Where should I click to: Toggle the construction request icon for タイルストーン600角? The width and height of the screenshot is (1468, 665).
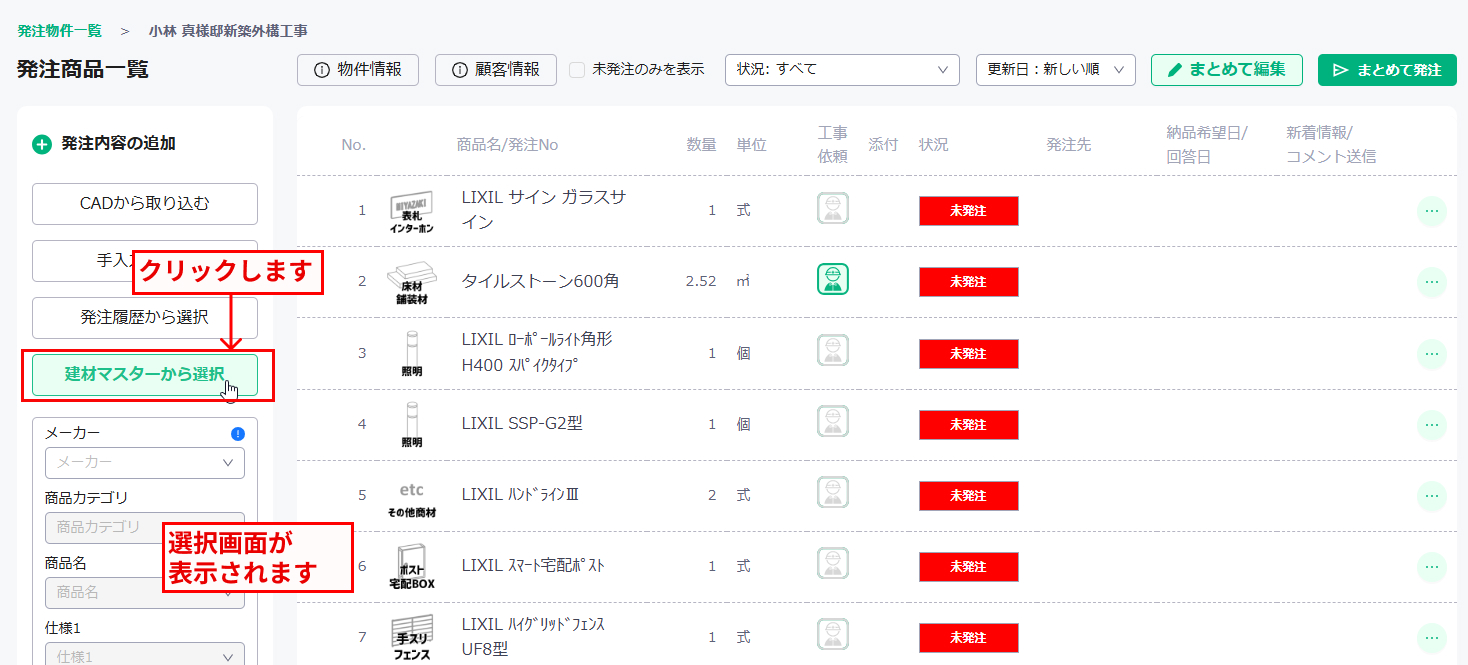(833, 280)
